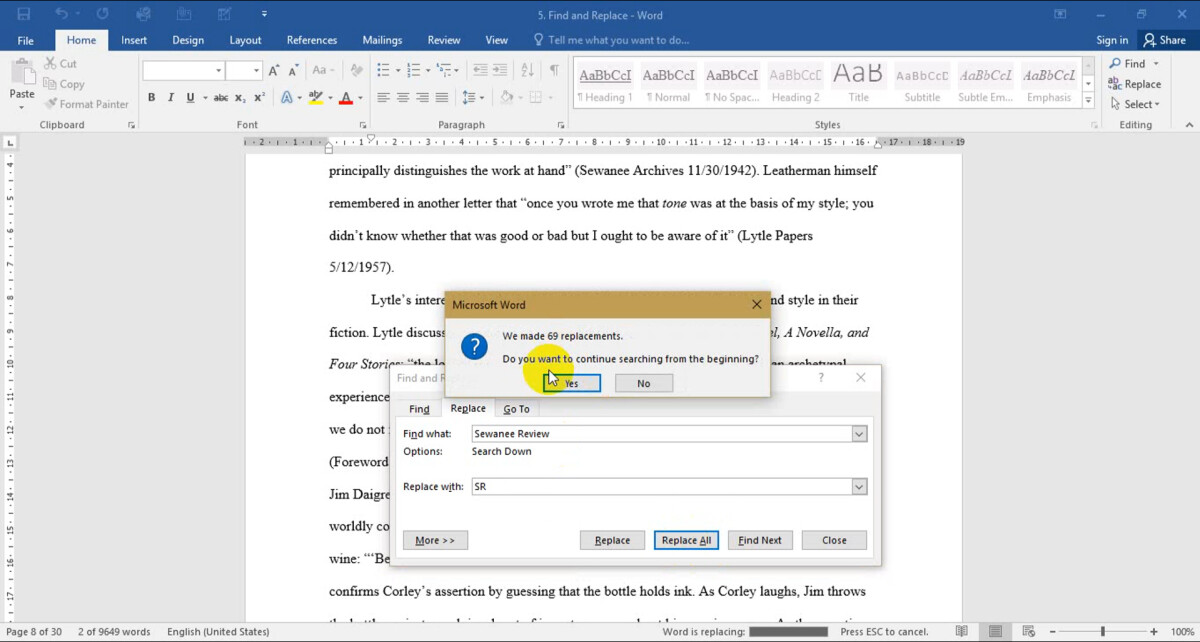
Task: Expand the Styles gallery More arrow
Action: pos(1089,99)
